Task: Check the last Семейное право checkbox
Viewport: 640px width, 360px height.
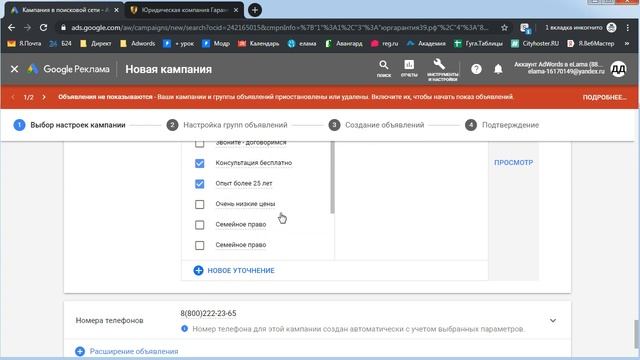Action: [x=199, y=245]
